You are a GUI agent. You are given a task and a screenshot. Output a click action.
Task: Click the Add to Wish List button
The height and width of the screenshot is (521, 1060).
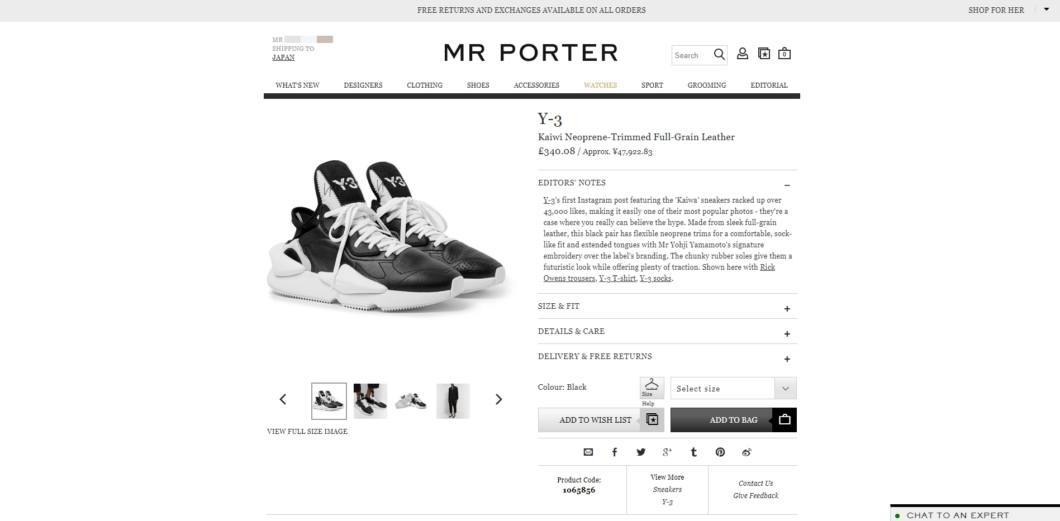[601, 420]
